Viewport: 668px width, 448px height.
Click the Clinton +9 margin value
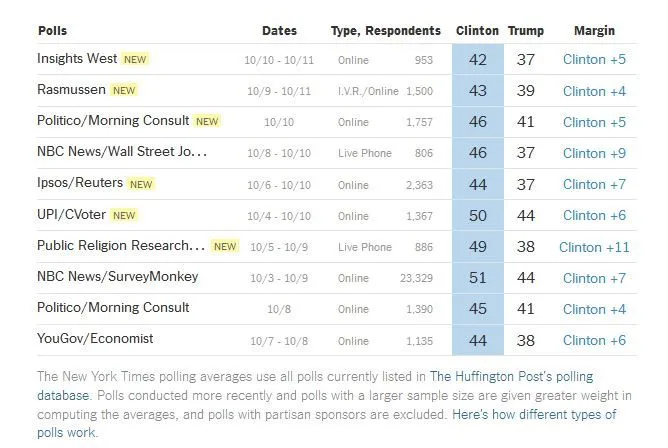pos(594,153)
